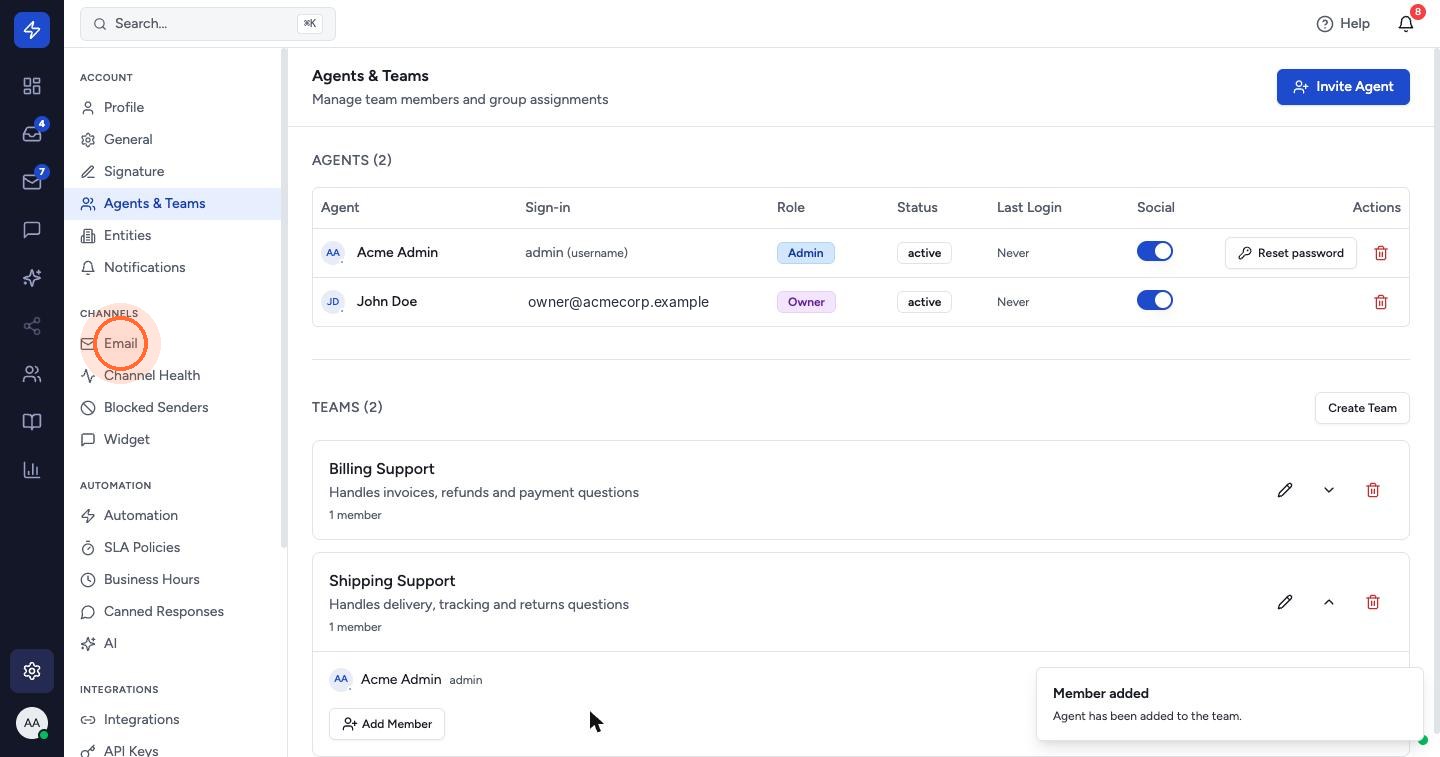
Task: Edit the Shipping Support team
Action: (x=1285, y=602)
